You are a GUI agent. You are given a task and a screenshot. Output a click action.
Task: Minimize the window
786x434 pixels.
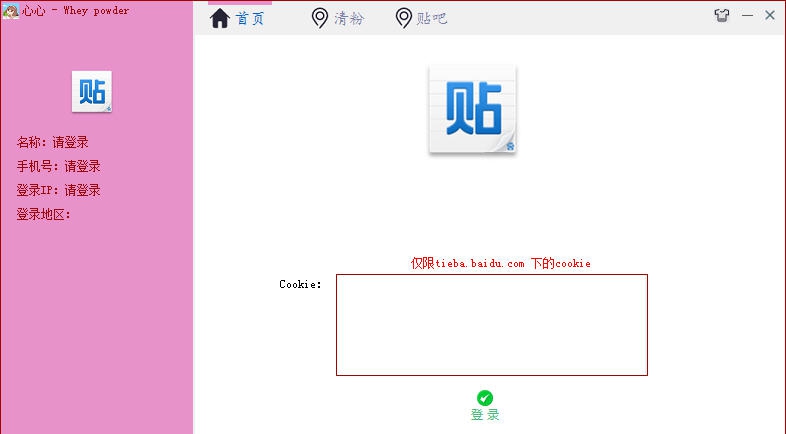[x=747, y=16]
